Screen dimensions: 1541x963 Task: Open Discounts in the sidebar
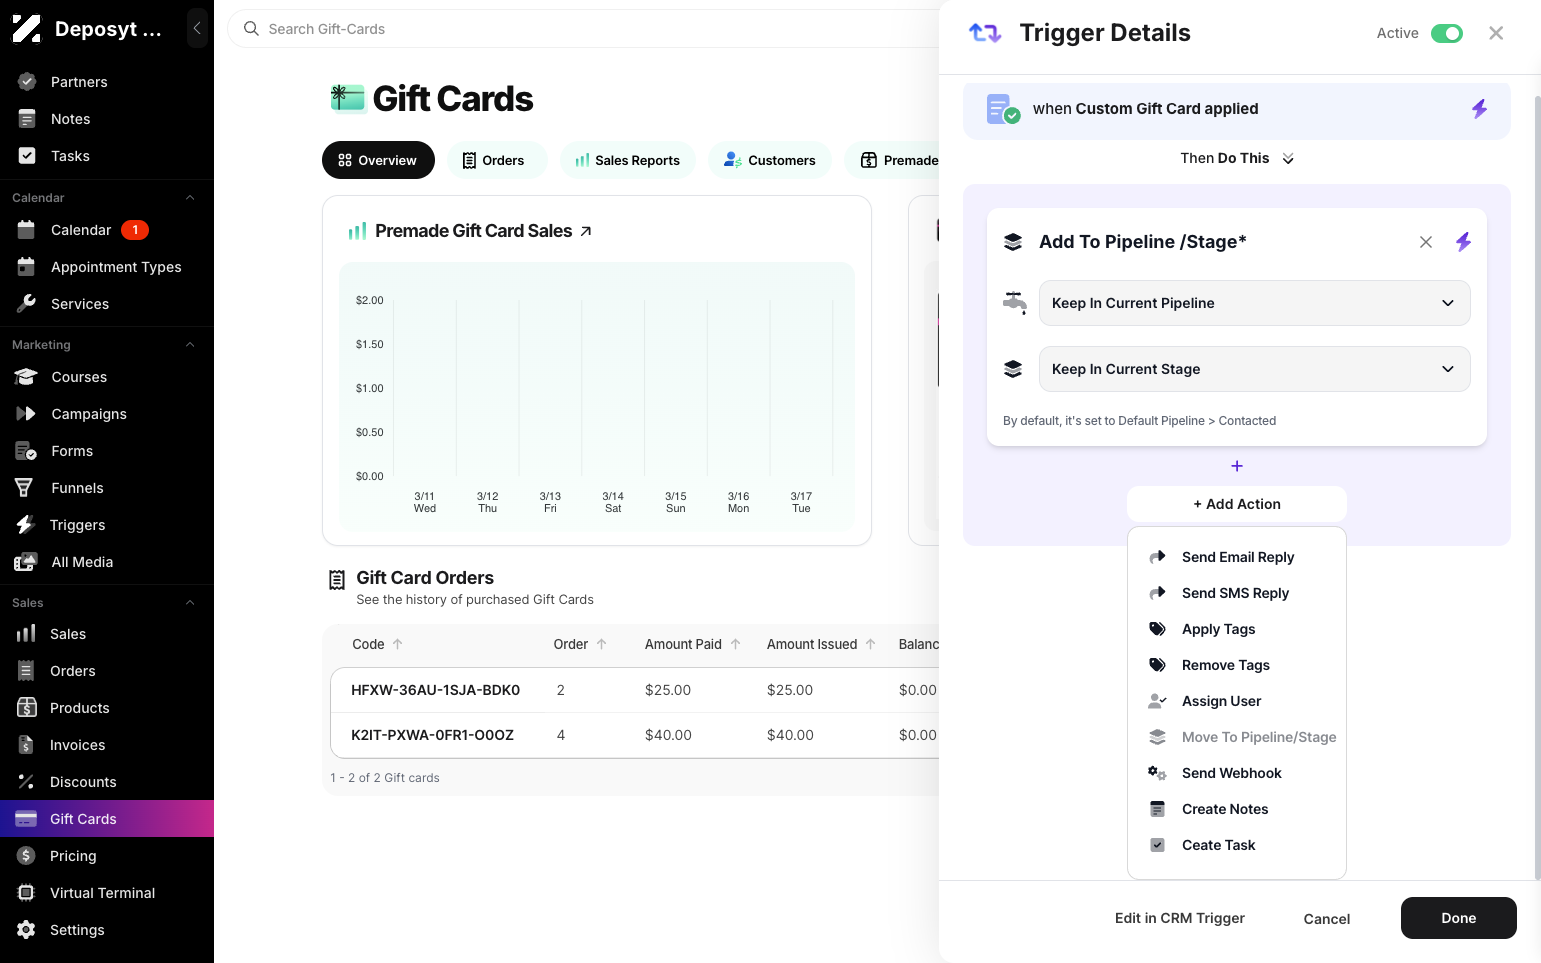coord(107,782)
